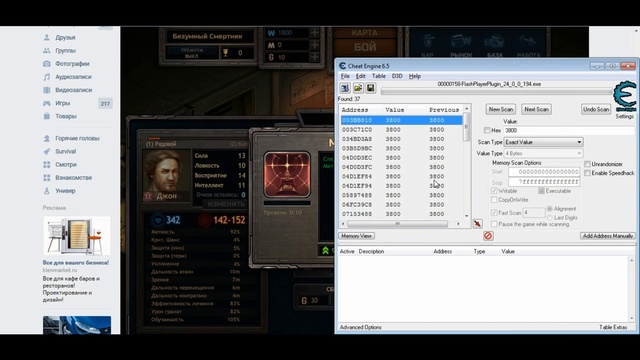Click the Смотри grid icon

coord(47,164)
